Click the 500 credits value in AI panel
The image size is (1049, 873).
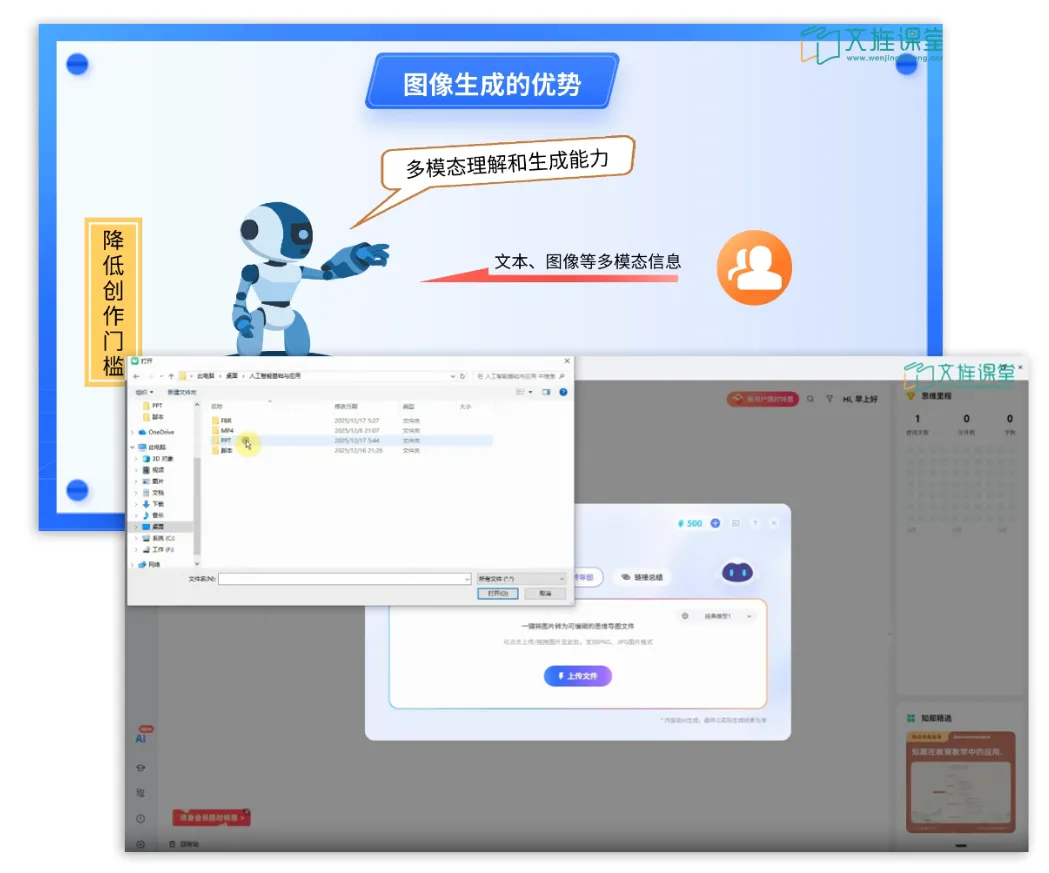click(x=694, y=523)
